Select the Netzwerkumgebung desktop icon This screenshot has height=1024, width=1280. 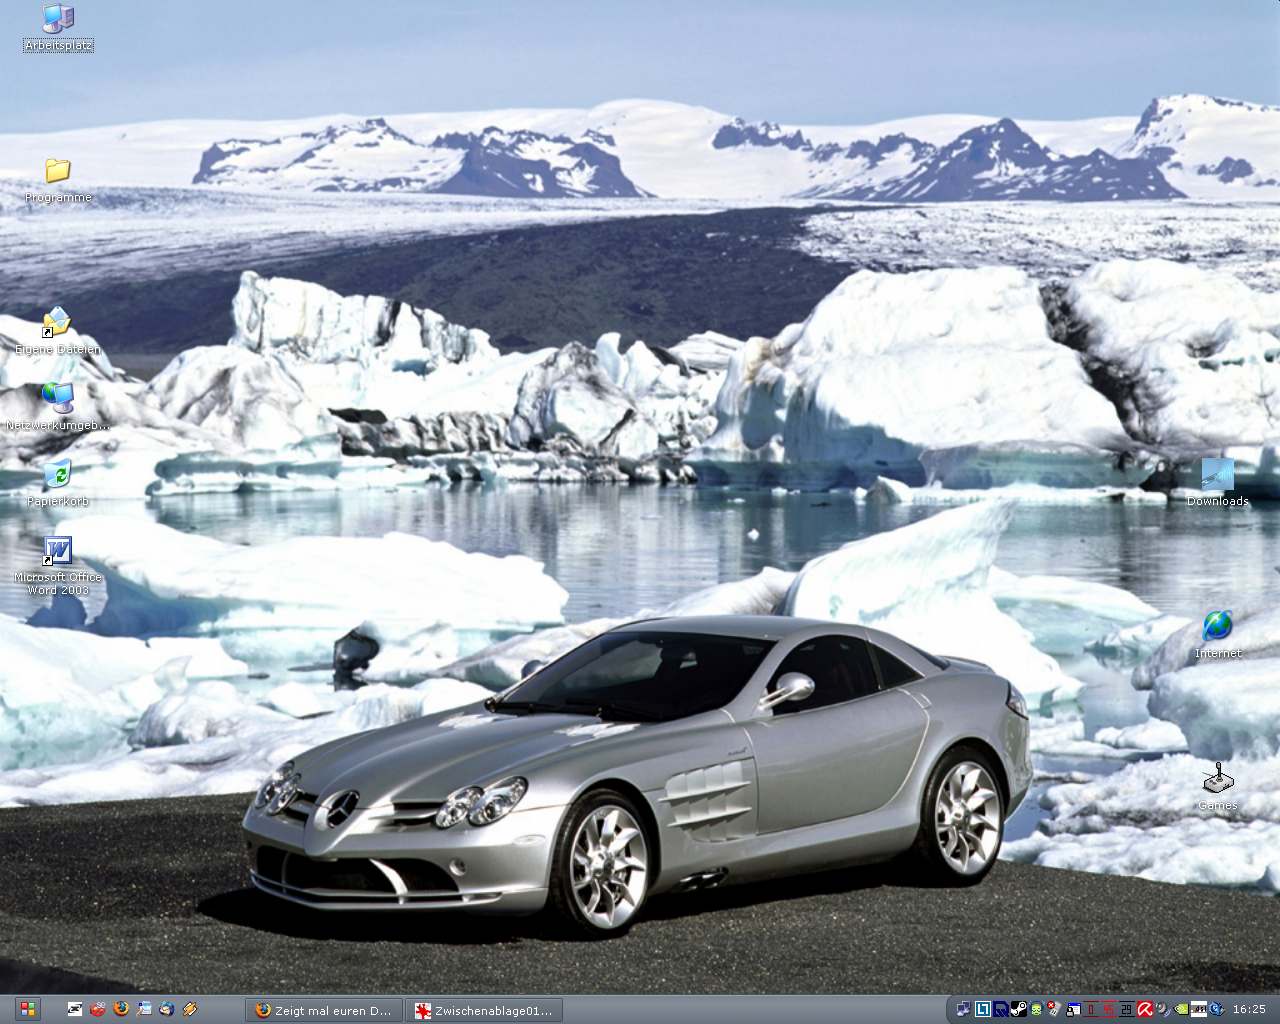[x=57, y=398]
